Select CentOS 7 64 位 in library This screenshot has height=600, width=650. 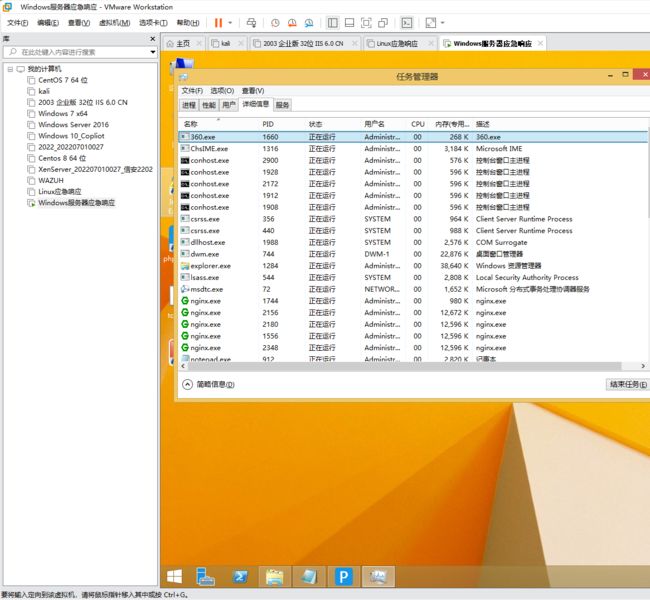tap(63, 80)
